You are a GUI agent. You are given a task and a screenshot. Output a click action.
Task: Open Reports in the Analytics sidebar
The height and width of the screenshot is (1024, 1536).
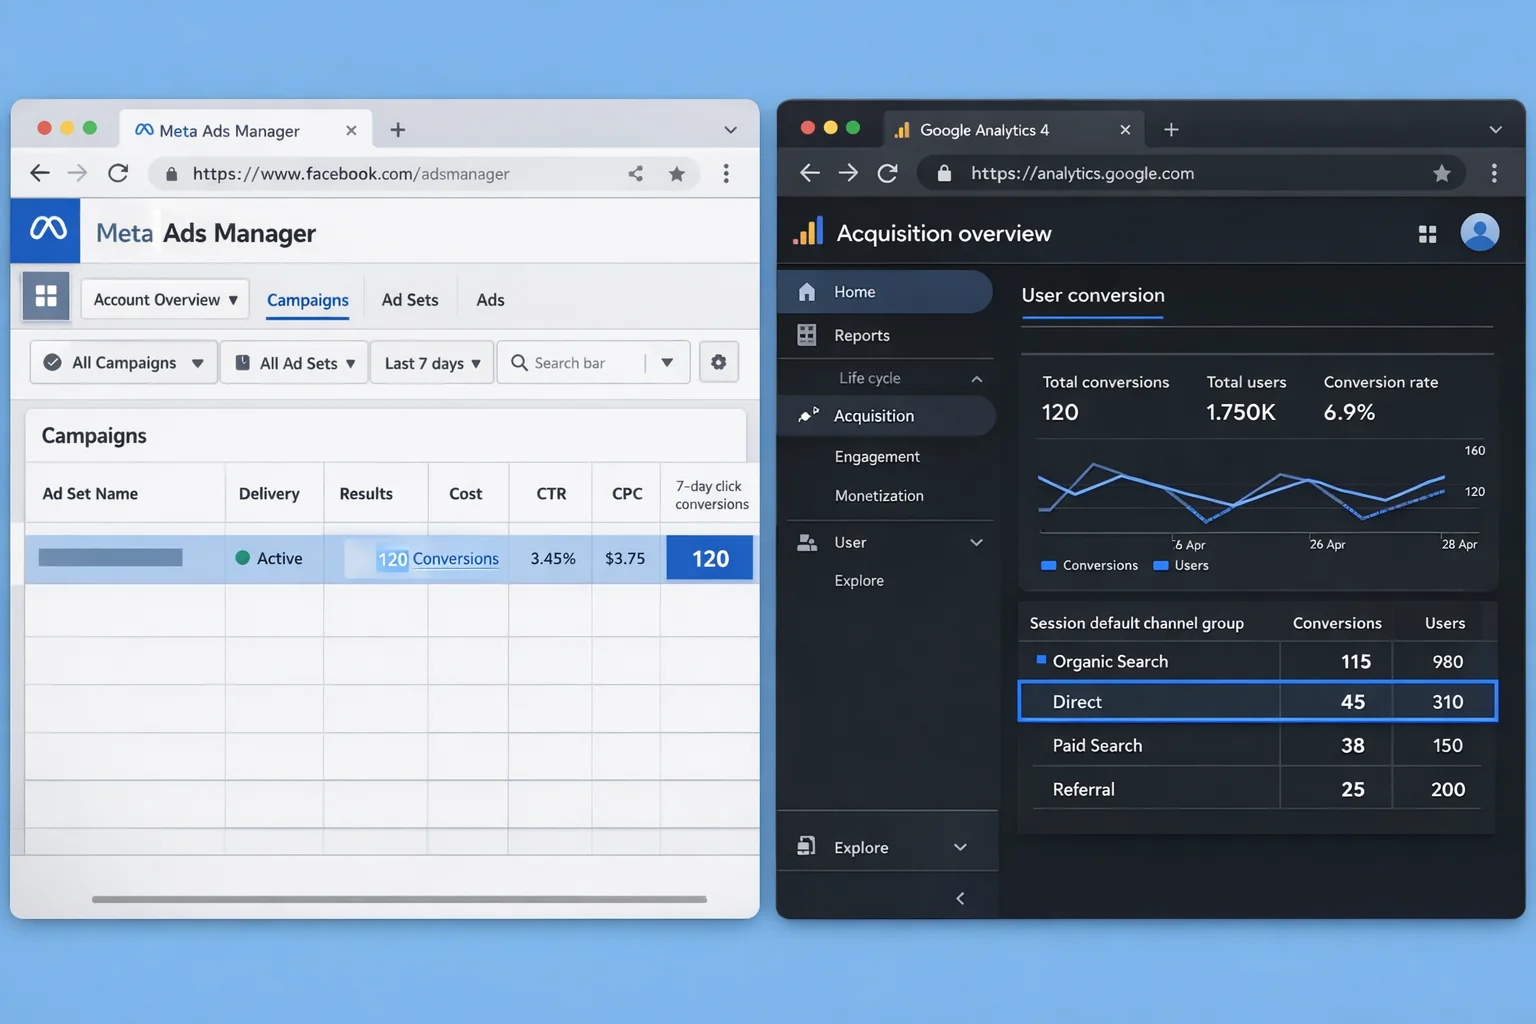(x=861, y=336)
